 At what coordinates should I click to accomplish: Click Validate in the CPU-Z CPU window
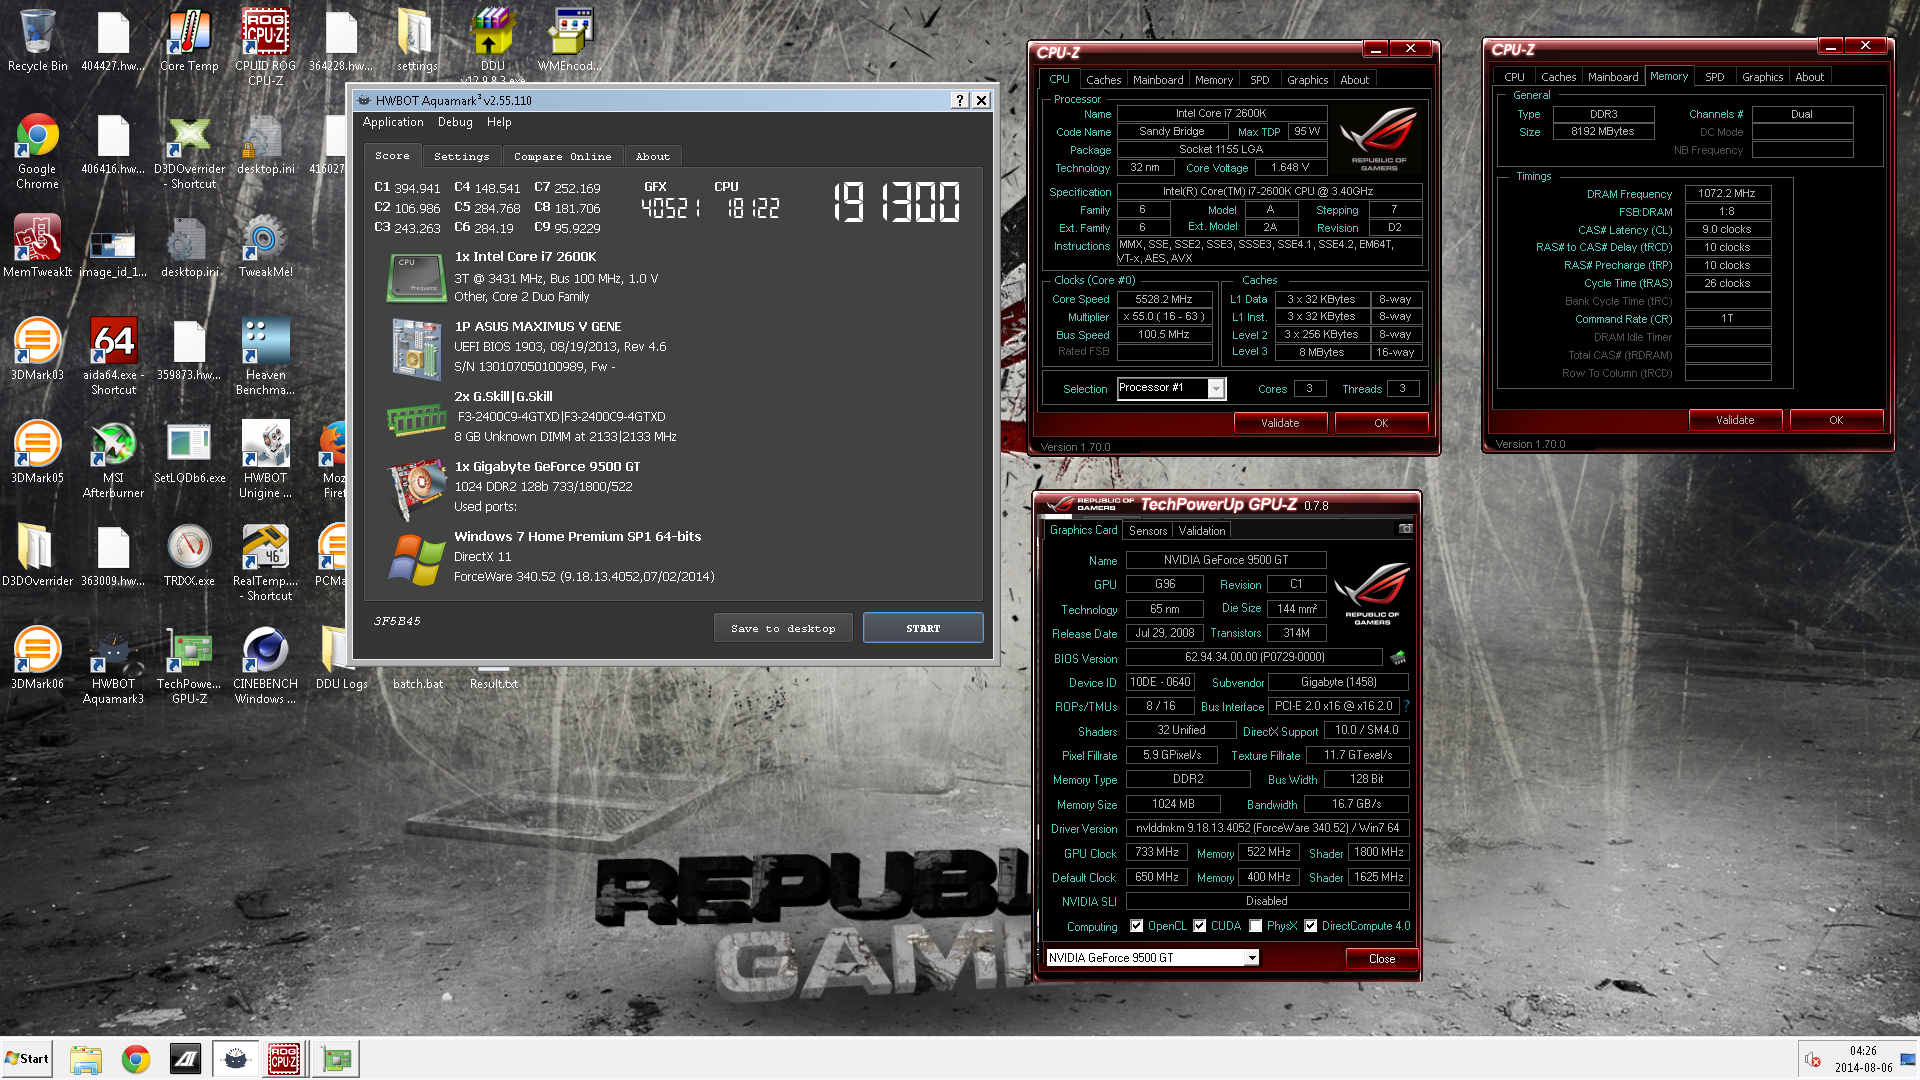click(1280, 423)
